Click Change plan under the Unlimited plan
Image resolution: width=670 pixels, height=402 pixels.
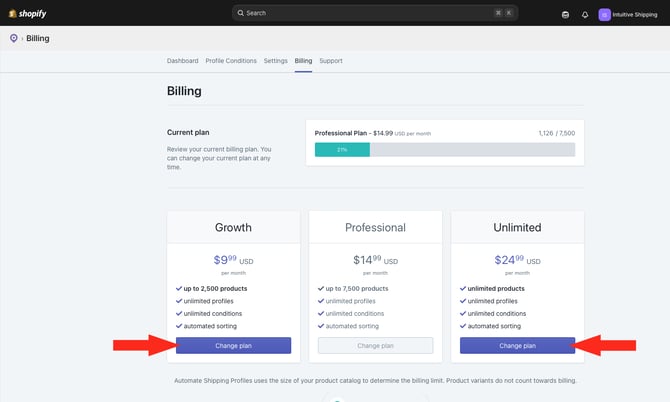pos(517,345)
